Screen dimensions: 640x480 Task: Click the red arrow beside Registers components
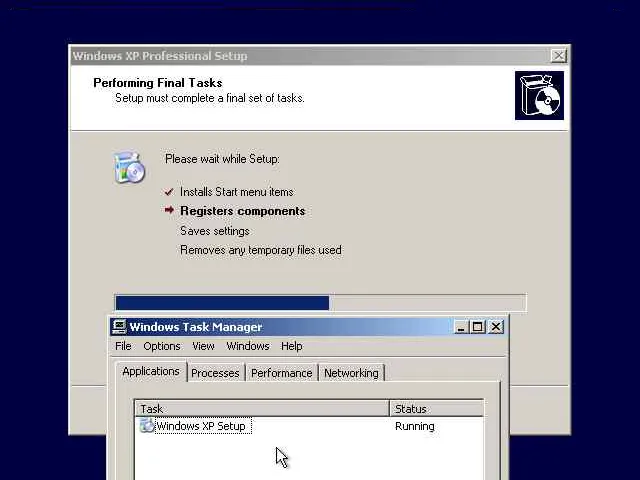(x=169, y=210)
